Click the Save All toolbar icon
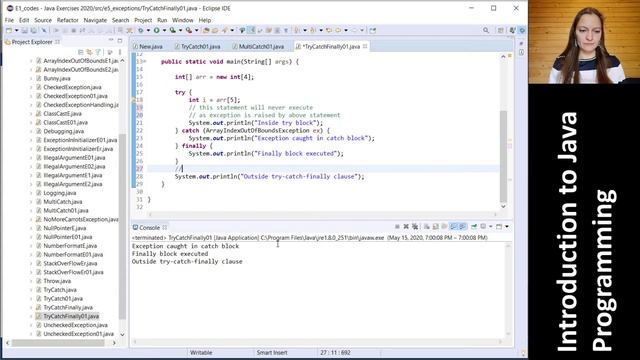 click(33, 30)
